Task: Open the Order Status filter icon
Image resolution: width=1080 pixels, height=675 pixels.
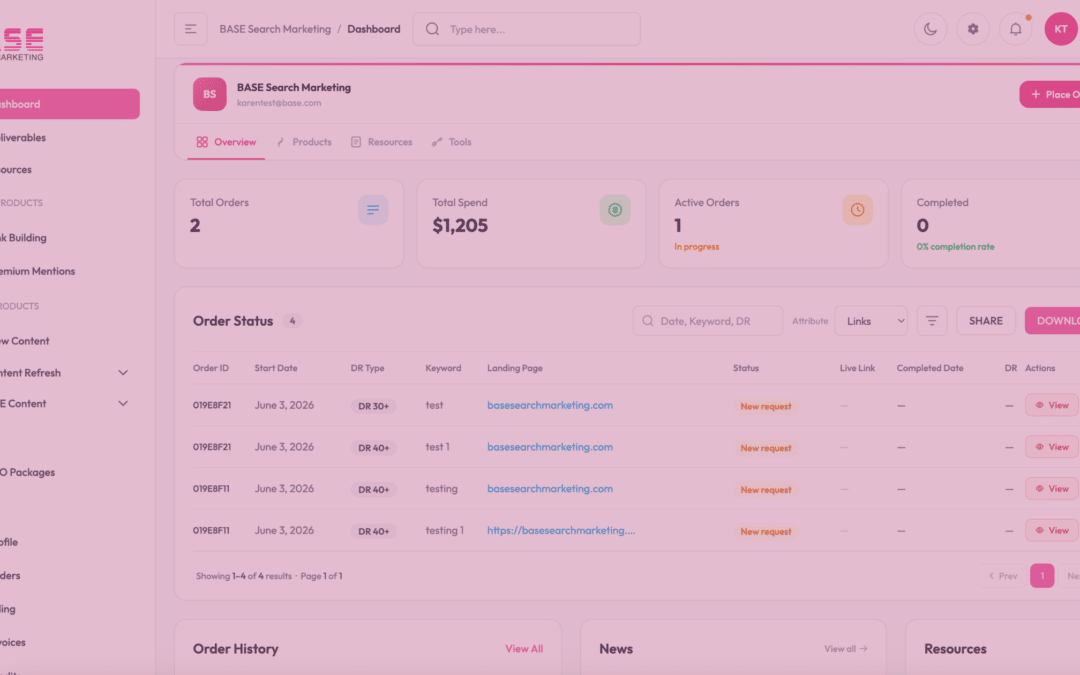Action: [932, 321]
